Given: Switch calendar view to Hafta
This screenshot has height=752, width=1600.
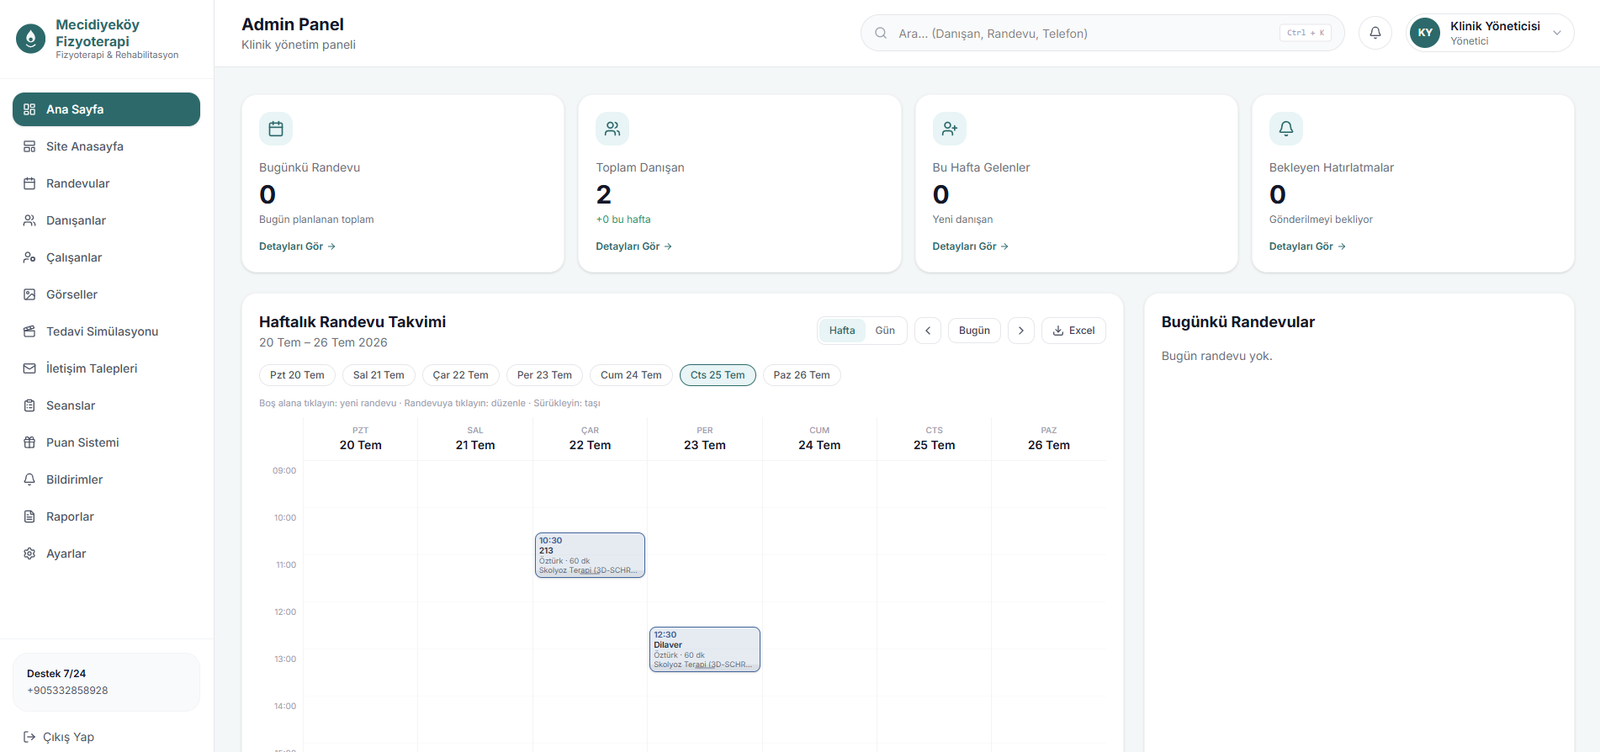Looking at the screenshot, I should (842, 331).
